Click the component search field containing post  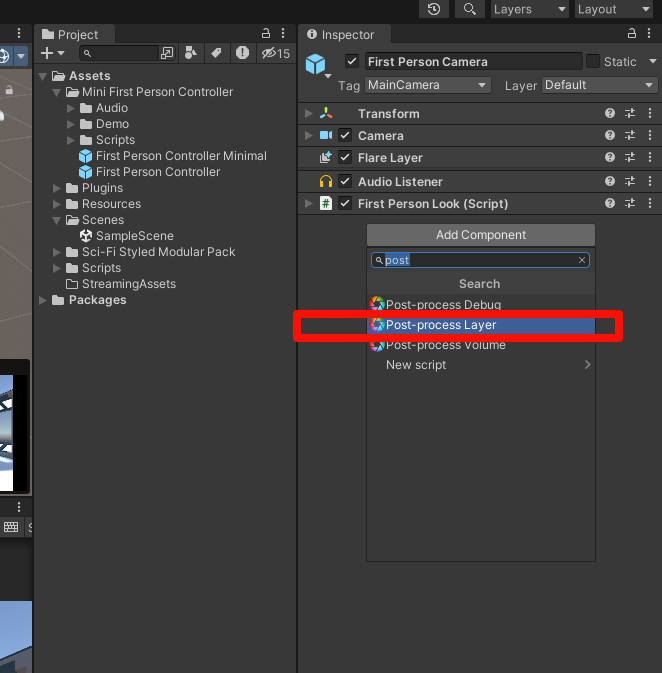(x=480, y=260)
